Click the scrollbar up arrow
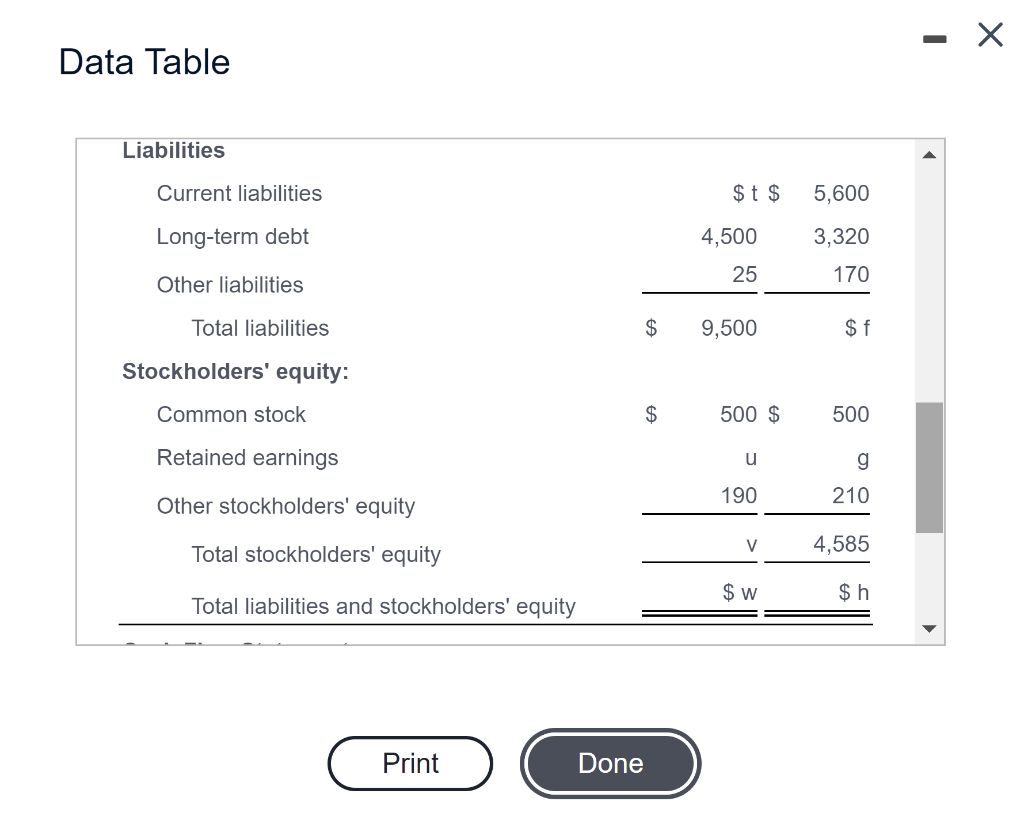Image resolution: width=1024 pixels, height=839 pixels. click(929, 153)
